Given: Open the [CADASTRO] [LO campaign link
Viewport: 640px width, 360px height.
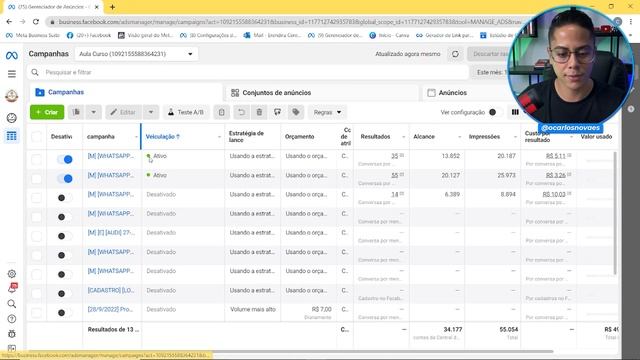Looking at the screenshot, I should tap(111, 290).
